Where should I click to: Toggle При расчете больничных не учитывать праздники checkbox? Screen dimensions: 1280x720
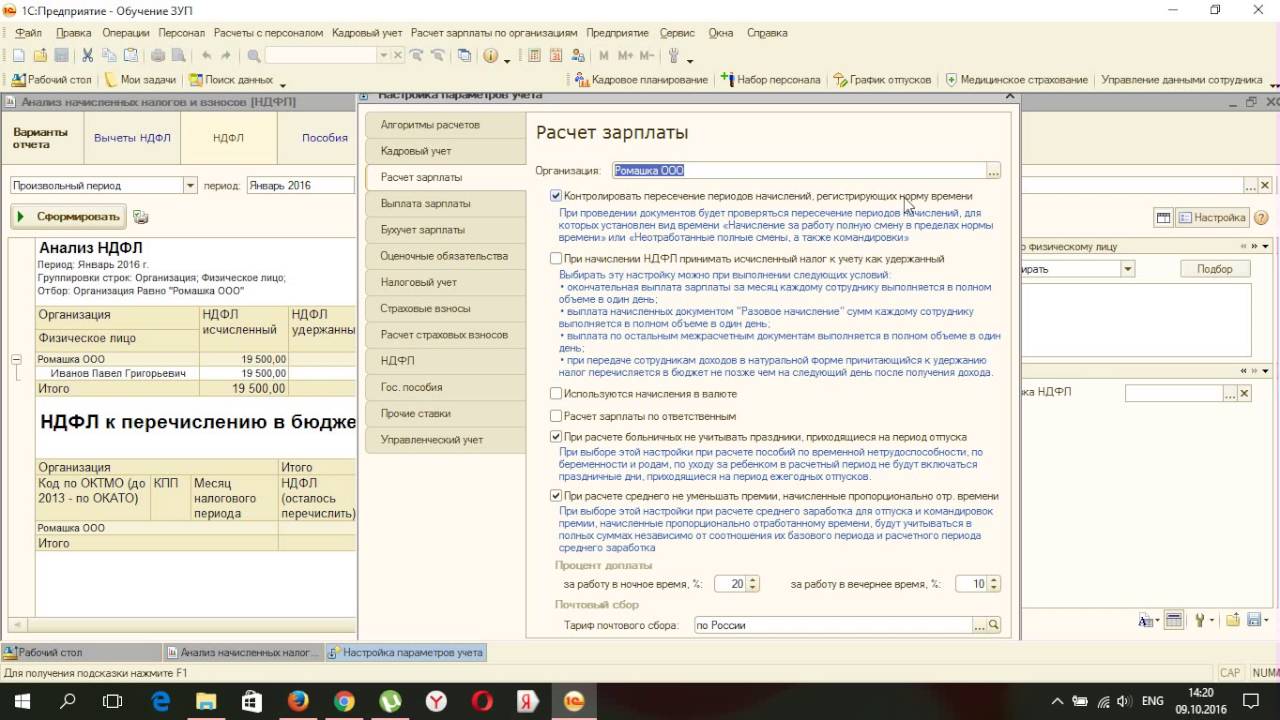tap(556, 437)
